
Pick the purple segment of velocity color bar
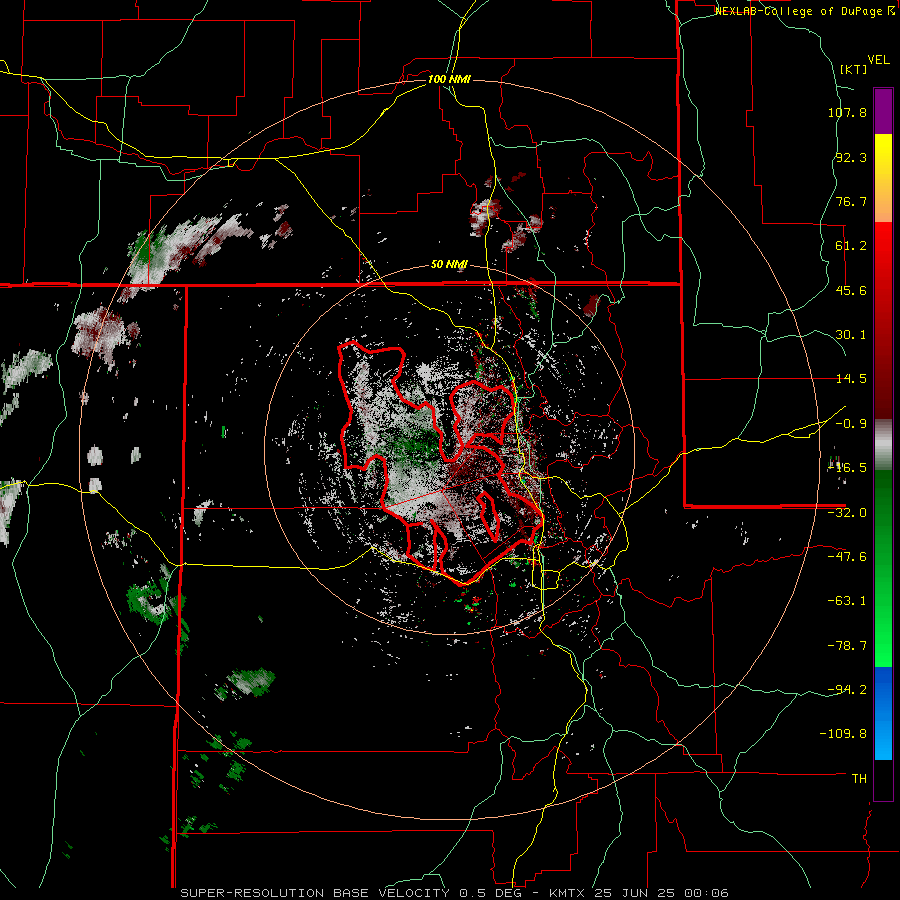pyautogui.click(x=883, y=111)
